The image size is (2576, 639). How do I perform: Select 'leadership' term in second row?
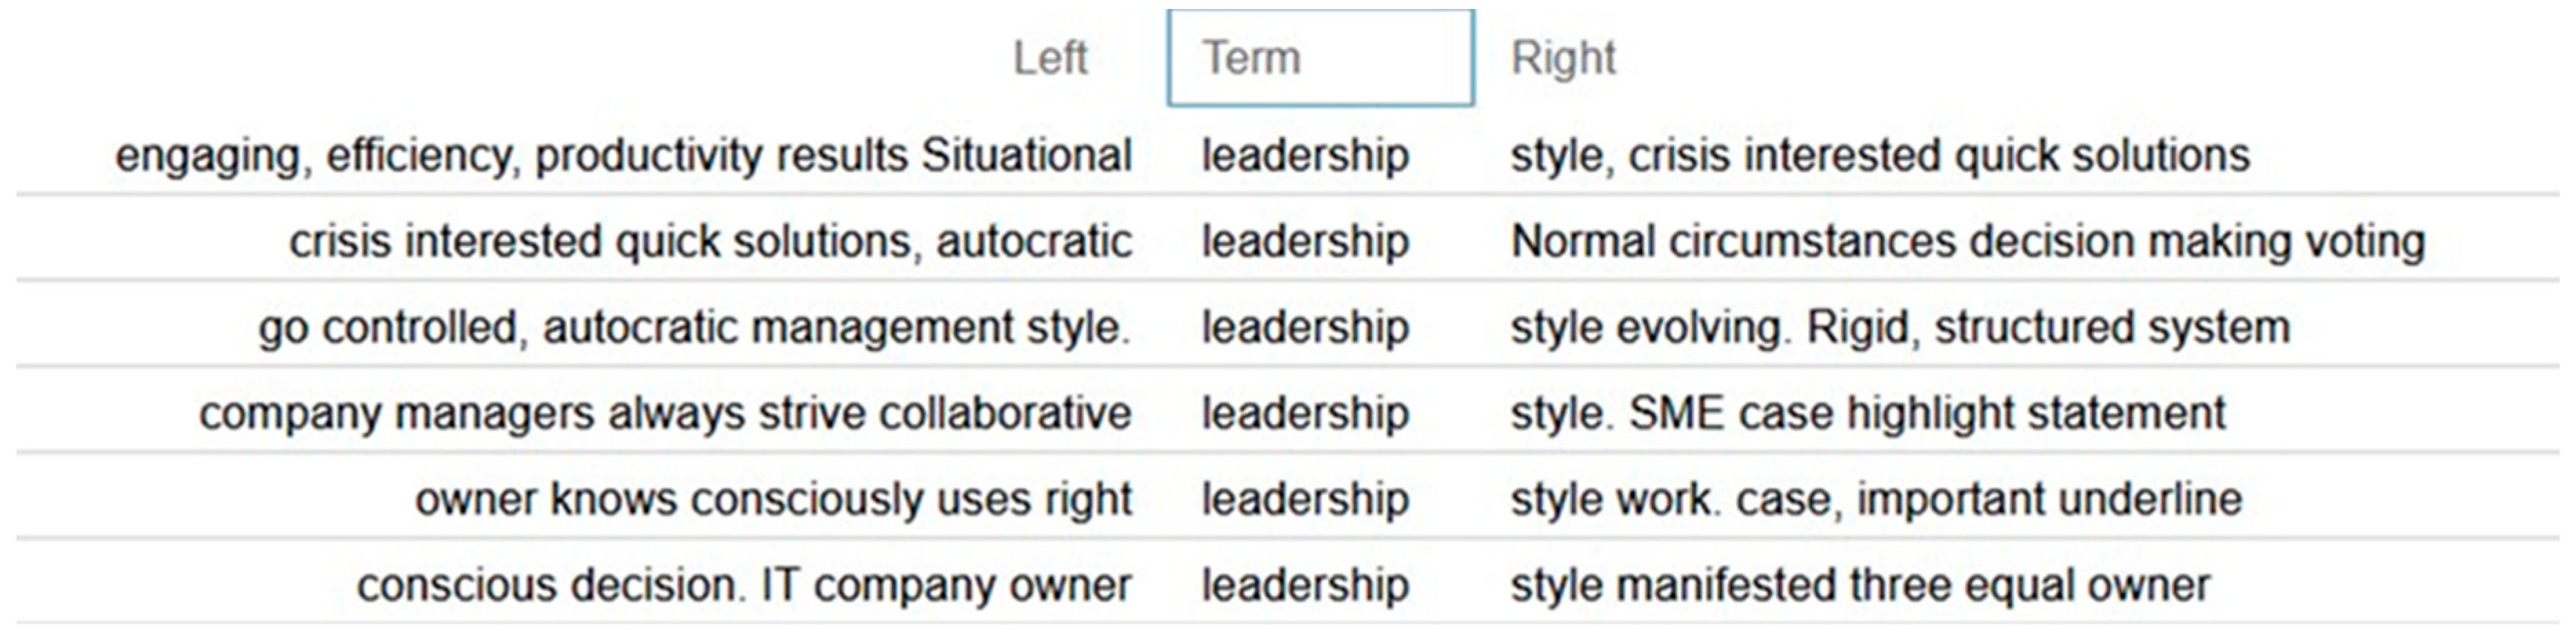1305,242
